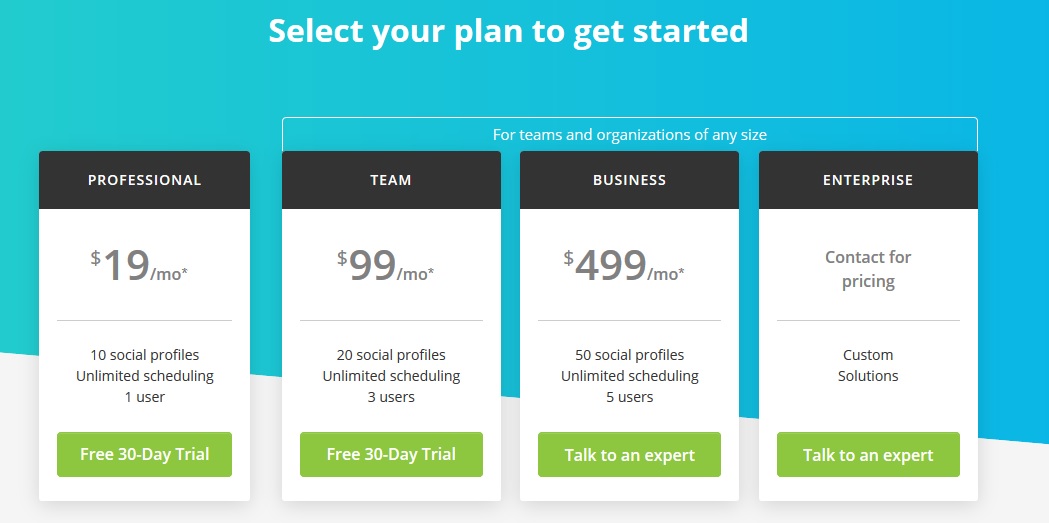The width and height of the screenshot is (1049, 523).
Task: Start Team plan Free 30-Day Trial
Action: pyautogui.click(x=391, y=454)
